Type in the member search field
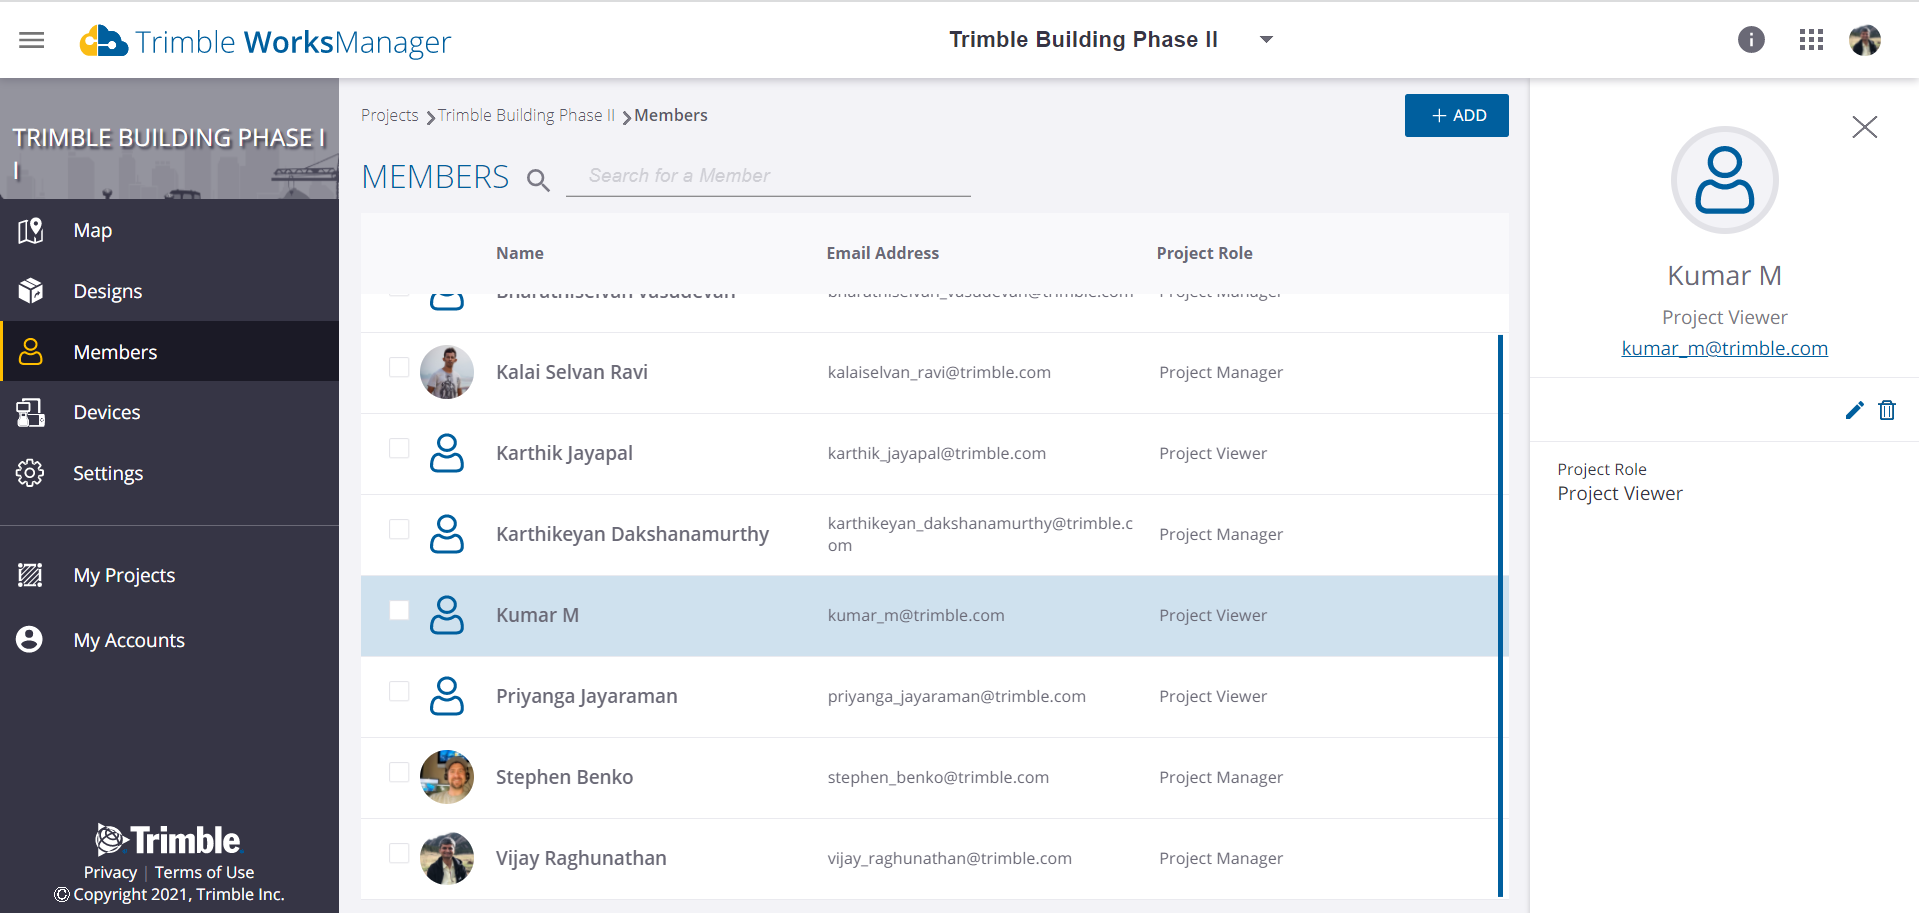The width and height of the screenshot is (1919, 913). (769, 175)
